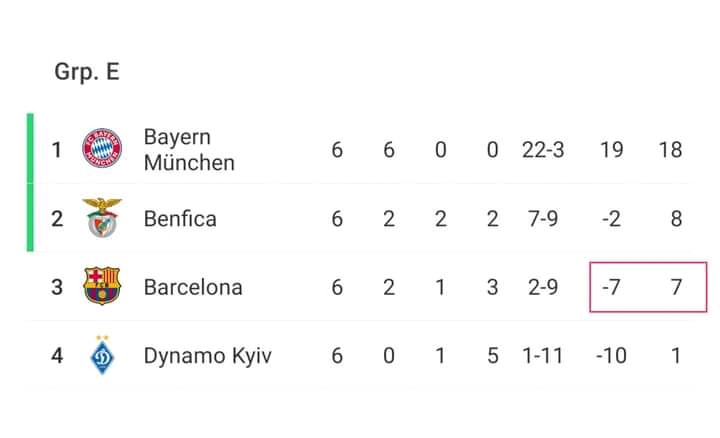This screenshot has height=438, width=720.
Task: Click Bayern's 18 points value
Action: tap(670, 150)
